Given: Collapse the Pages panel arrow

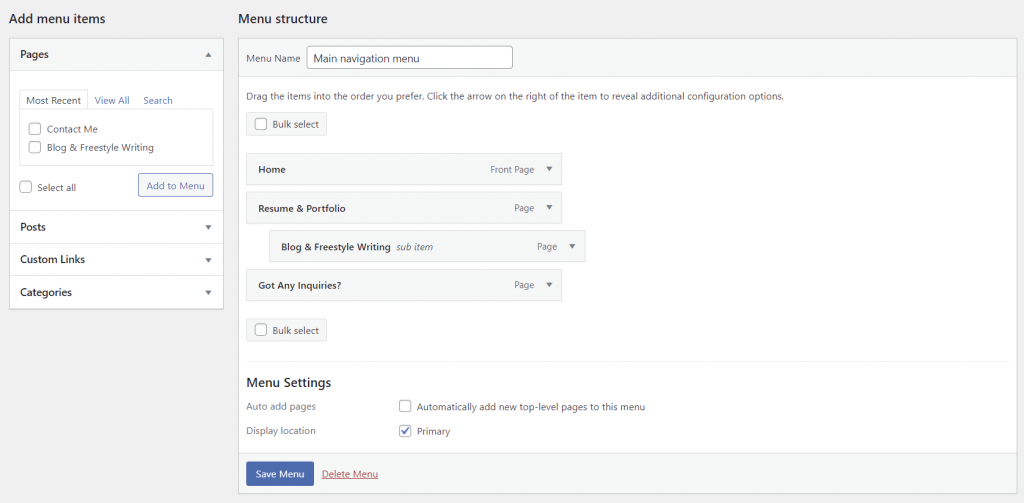Looking at the screenshot, I should 208,54.
